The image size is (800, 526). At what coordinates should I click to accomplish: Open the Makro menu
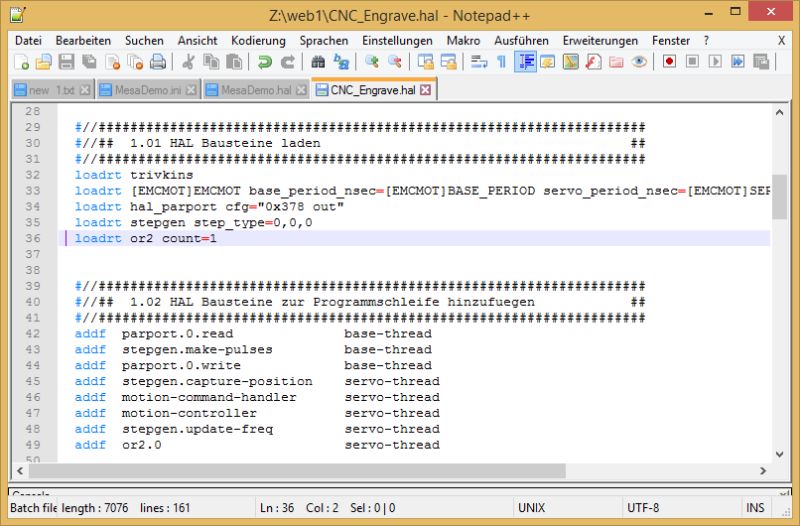463,41
